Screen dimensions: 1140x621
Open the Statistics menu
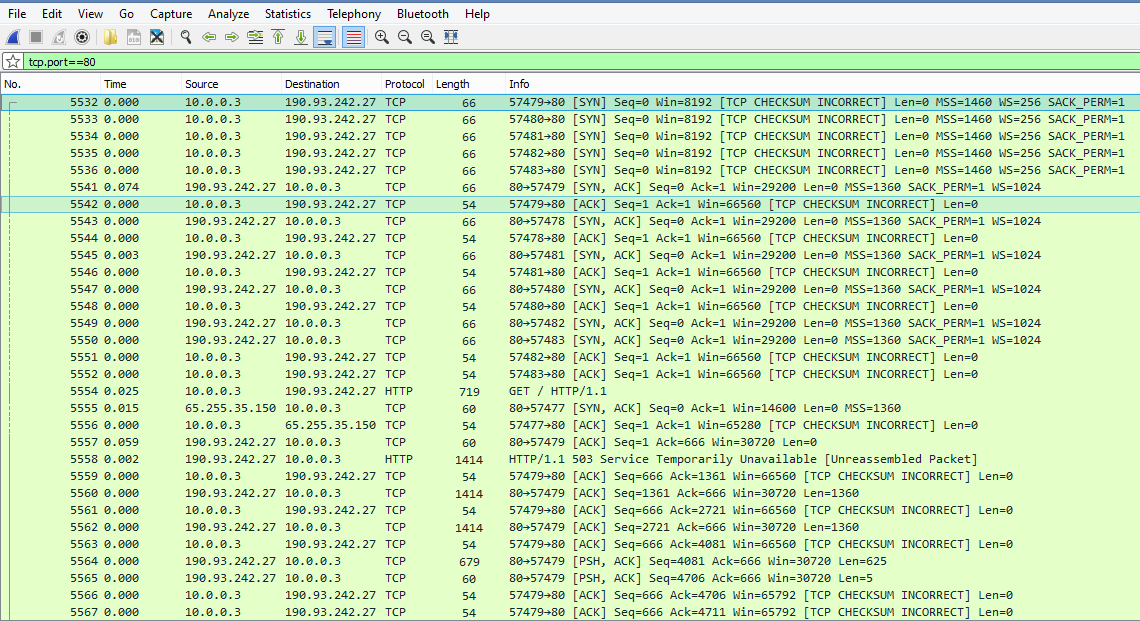tap(287, 14)
